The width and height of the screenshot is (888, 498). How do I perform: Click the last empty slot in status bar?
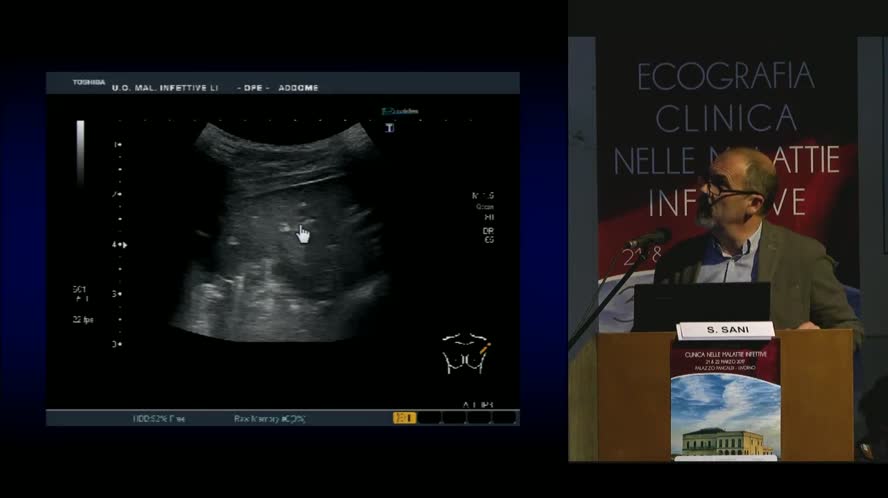click(505, 418)
